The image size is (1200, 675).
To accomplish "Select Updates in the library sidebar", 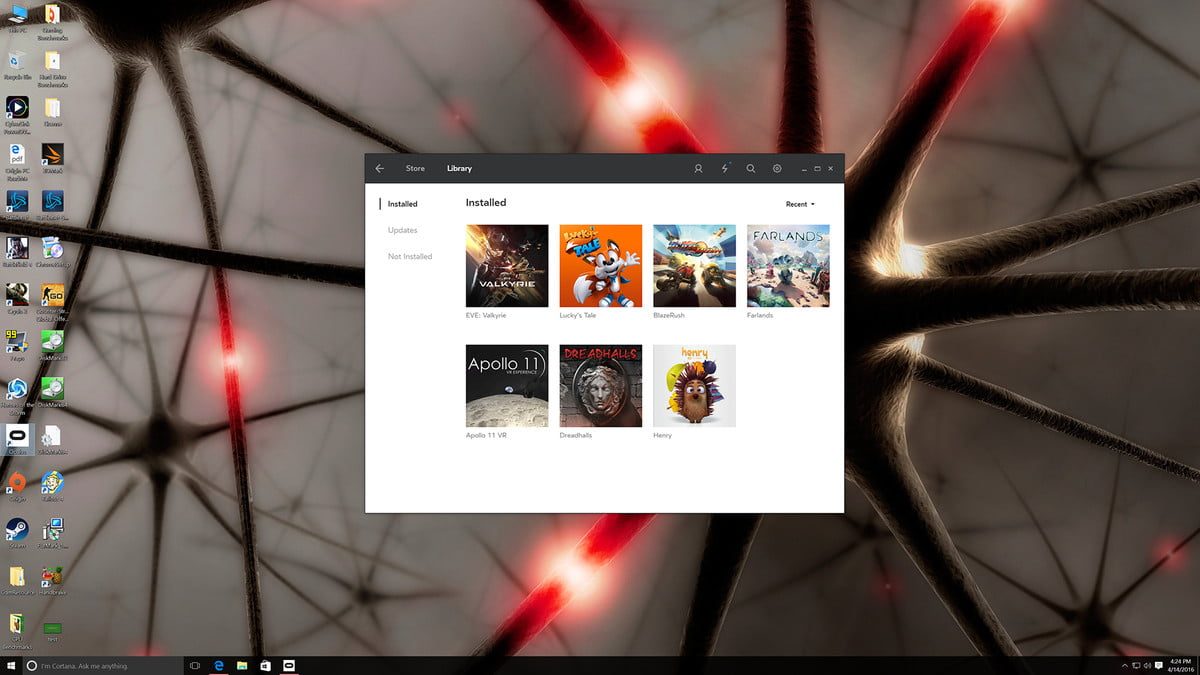I will (402, 231).
